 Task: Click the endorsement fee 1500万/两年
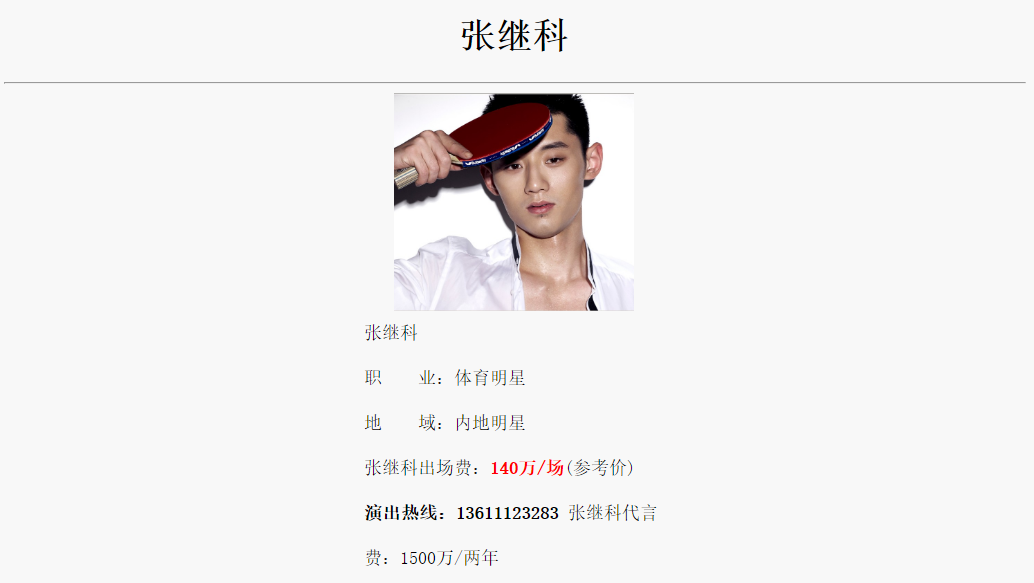click(x=449, y=558)
